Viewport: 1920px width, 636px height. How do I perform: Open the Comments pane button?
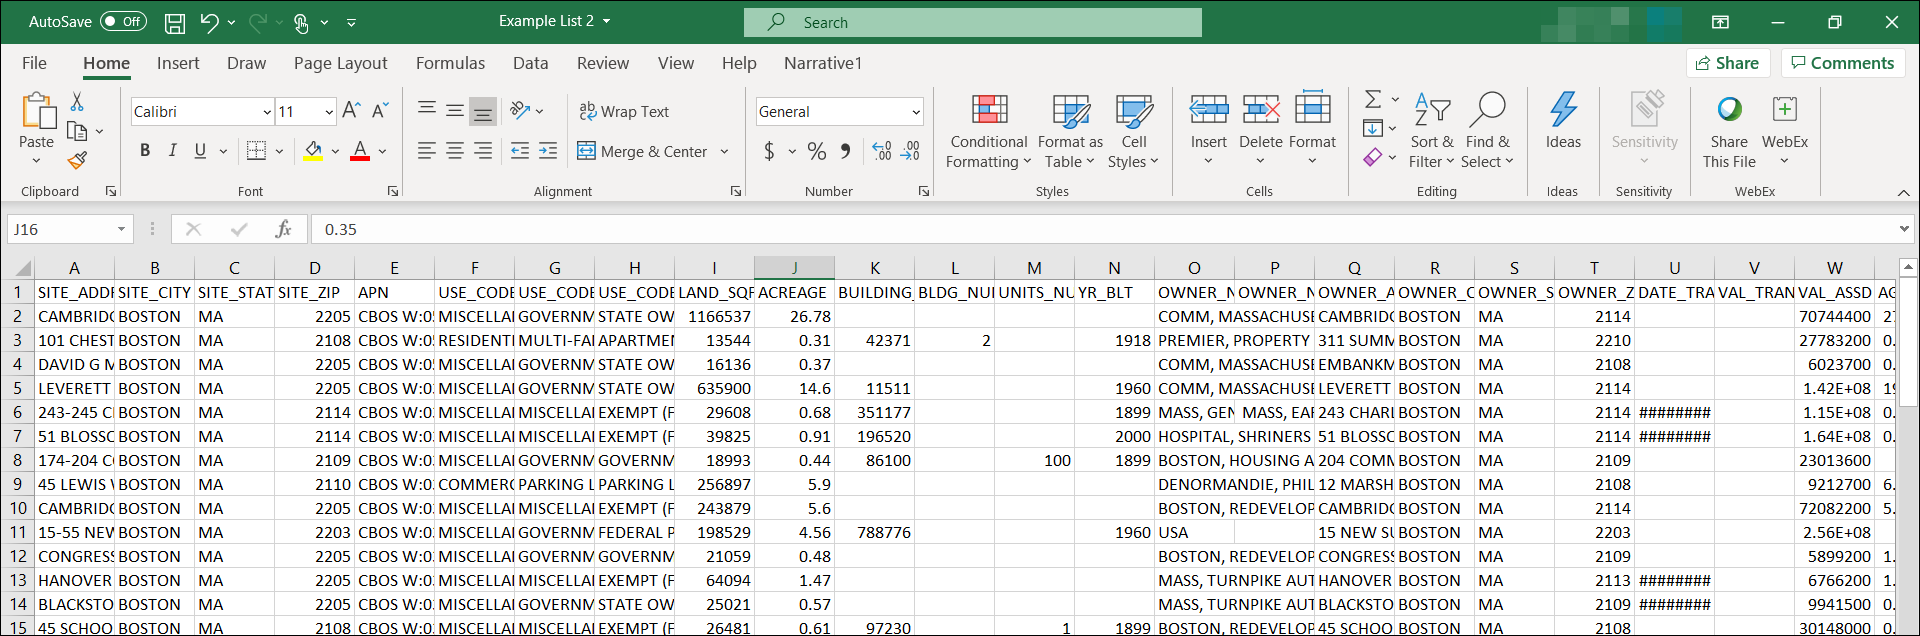point(1843,63)
